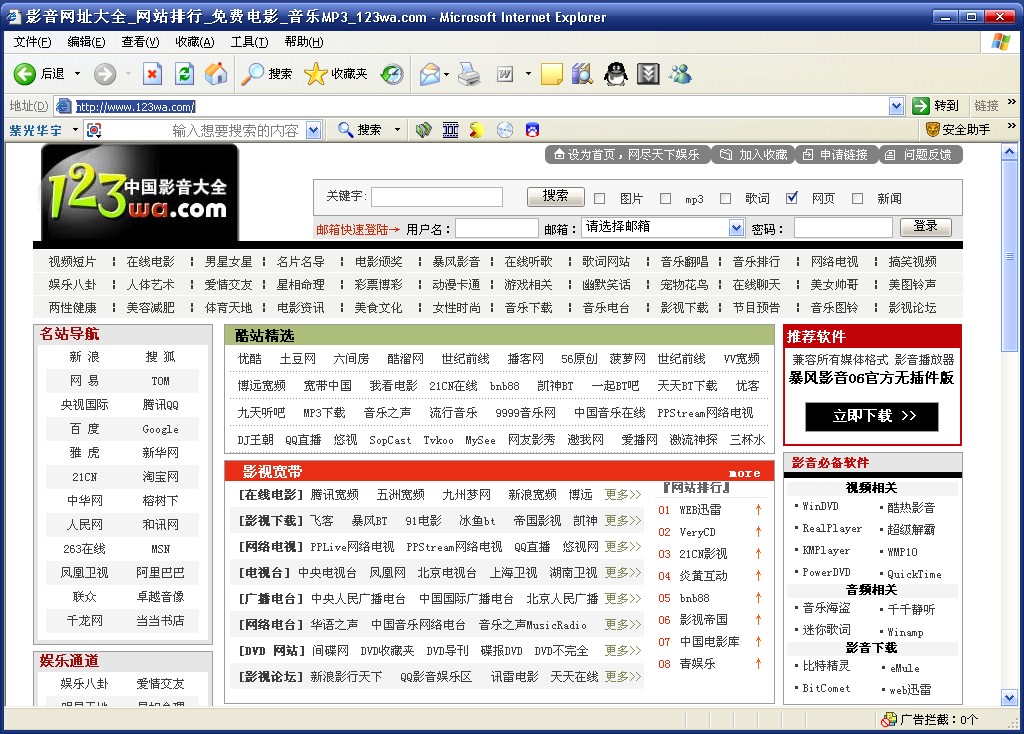Open the Mail toolbar icon

(x=430, y=74)
